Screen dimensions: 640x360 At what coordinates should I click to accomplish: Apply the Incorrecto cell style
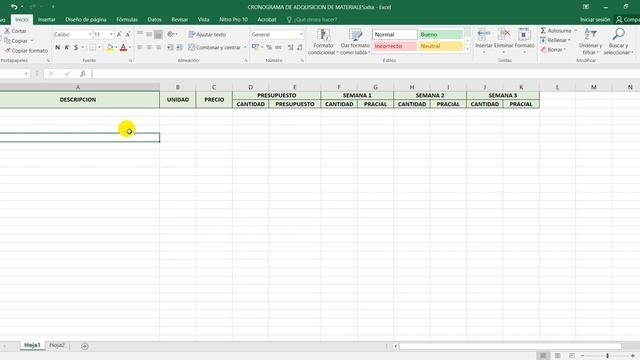click(395, 46)
